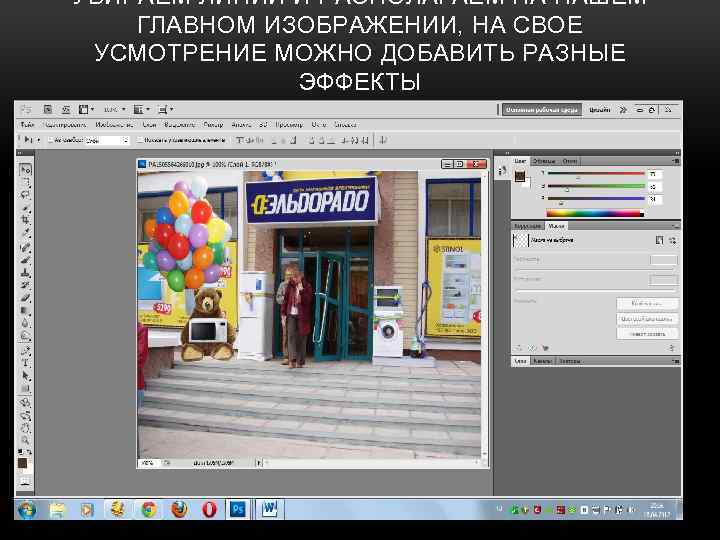Viewport: 720px width, 540px height.
Task: Add a pixel mask in Masks panel
Action: [659, 240]
